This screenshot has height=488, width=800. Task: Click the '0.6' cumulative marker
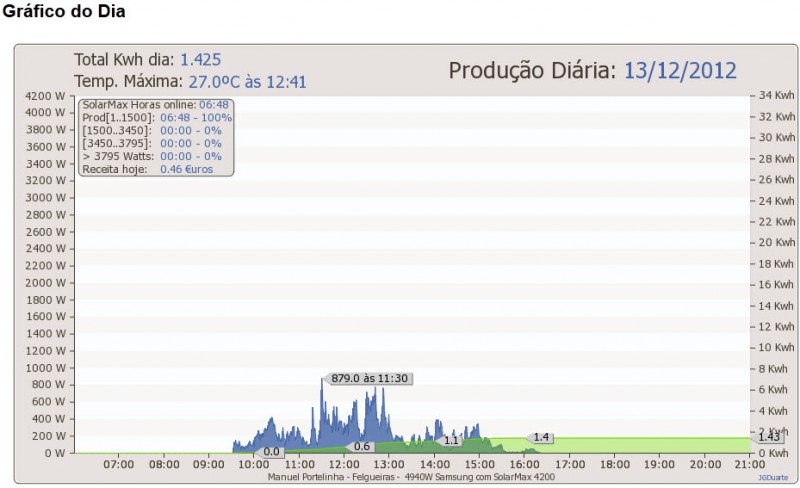[x=361, y=447]
